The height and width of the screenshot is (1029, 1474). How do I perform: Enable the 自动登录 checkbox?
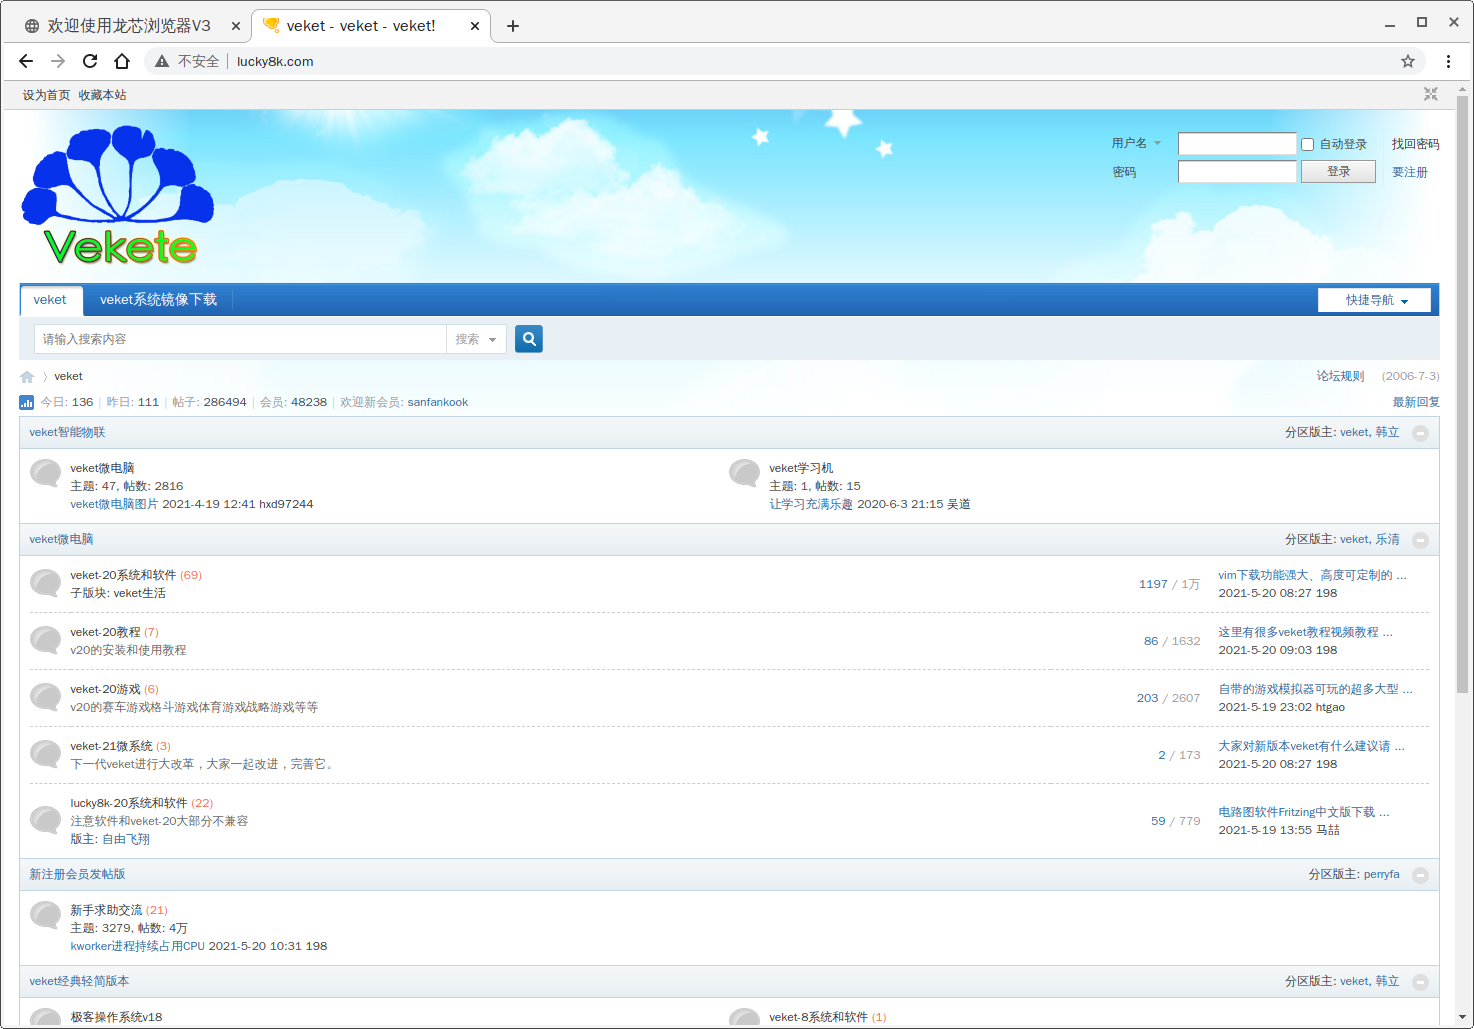click(x=1307, y=144)
